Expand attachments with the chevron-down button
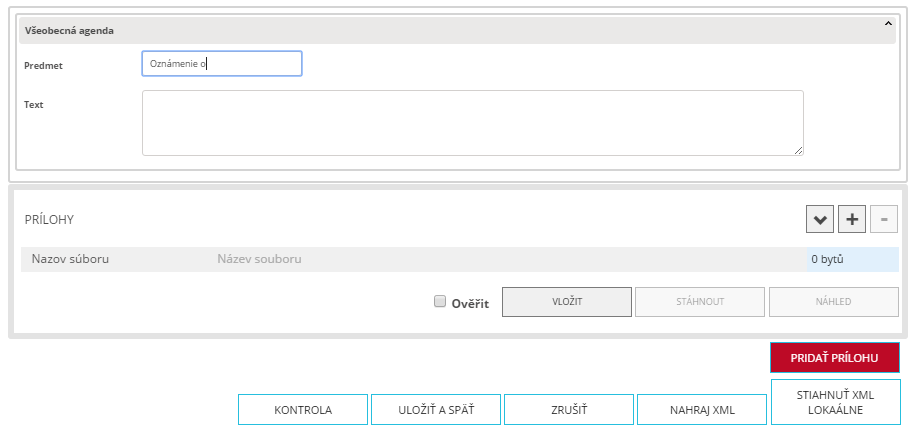 pos(820,219)
